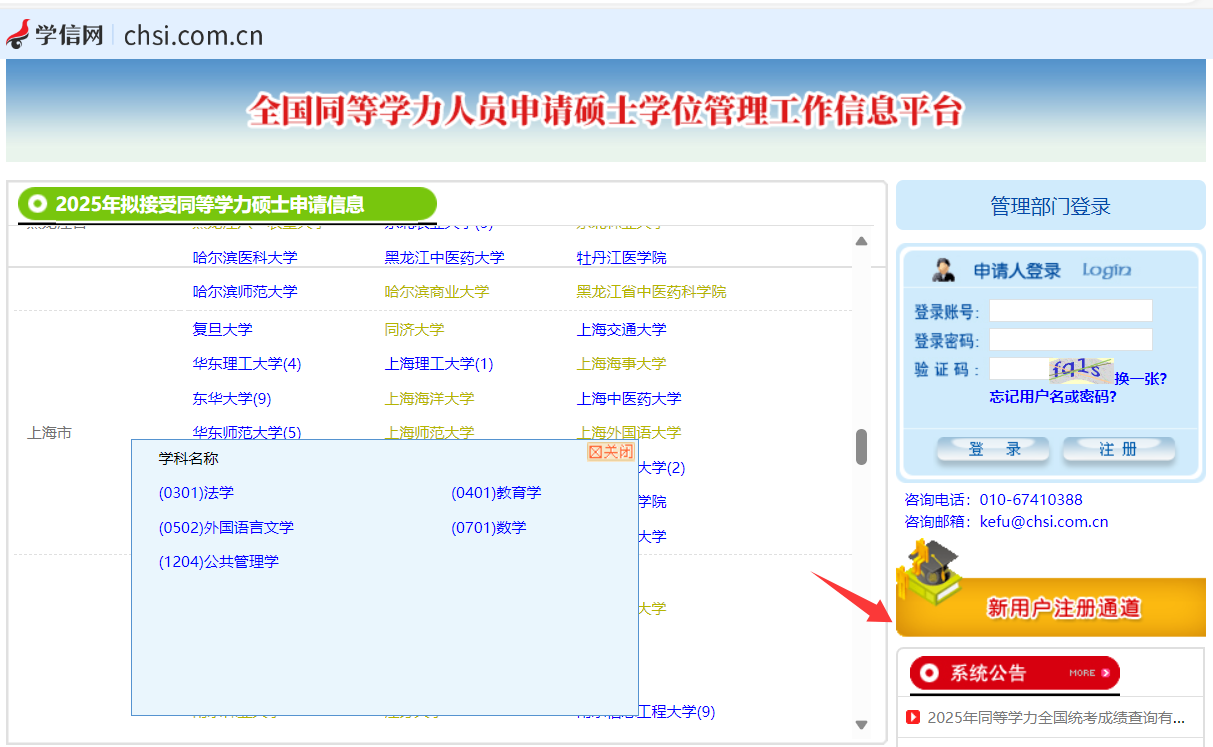The image size is (1213, 747).
Task: Expand 华东理工大学(4) subject list
Action: 246,364
